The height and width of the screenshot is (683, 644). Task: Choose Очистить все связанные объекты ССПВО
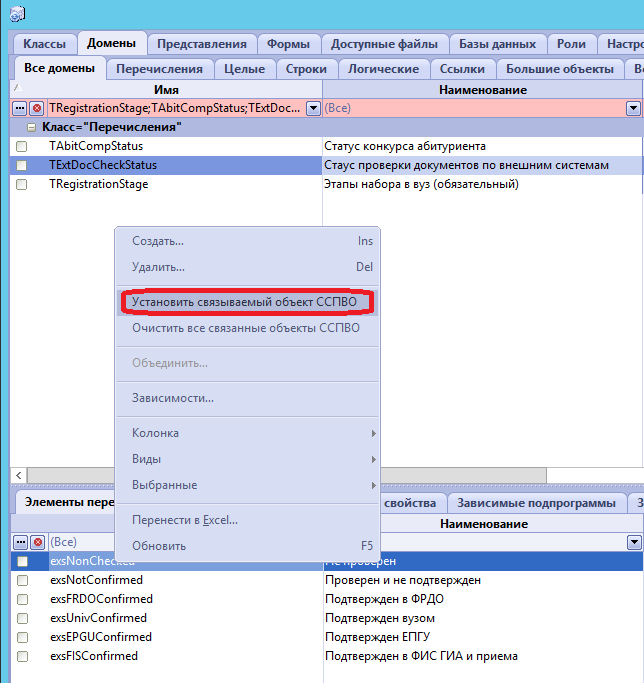(x=247, y=328)
